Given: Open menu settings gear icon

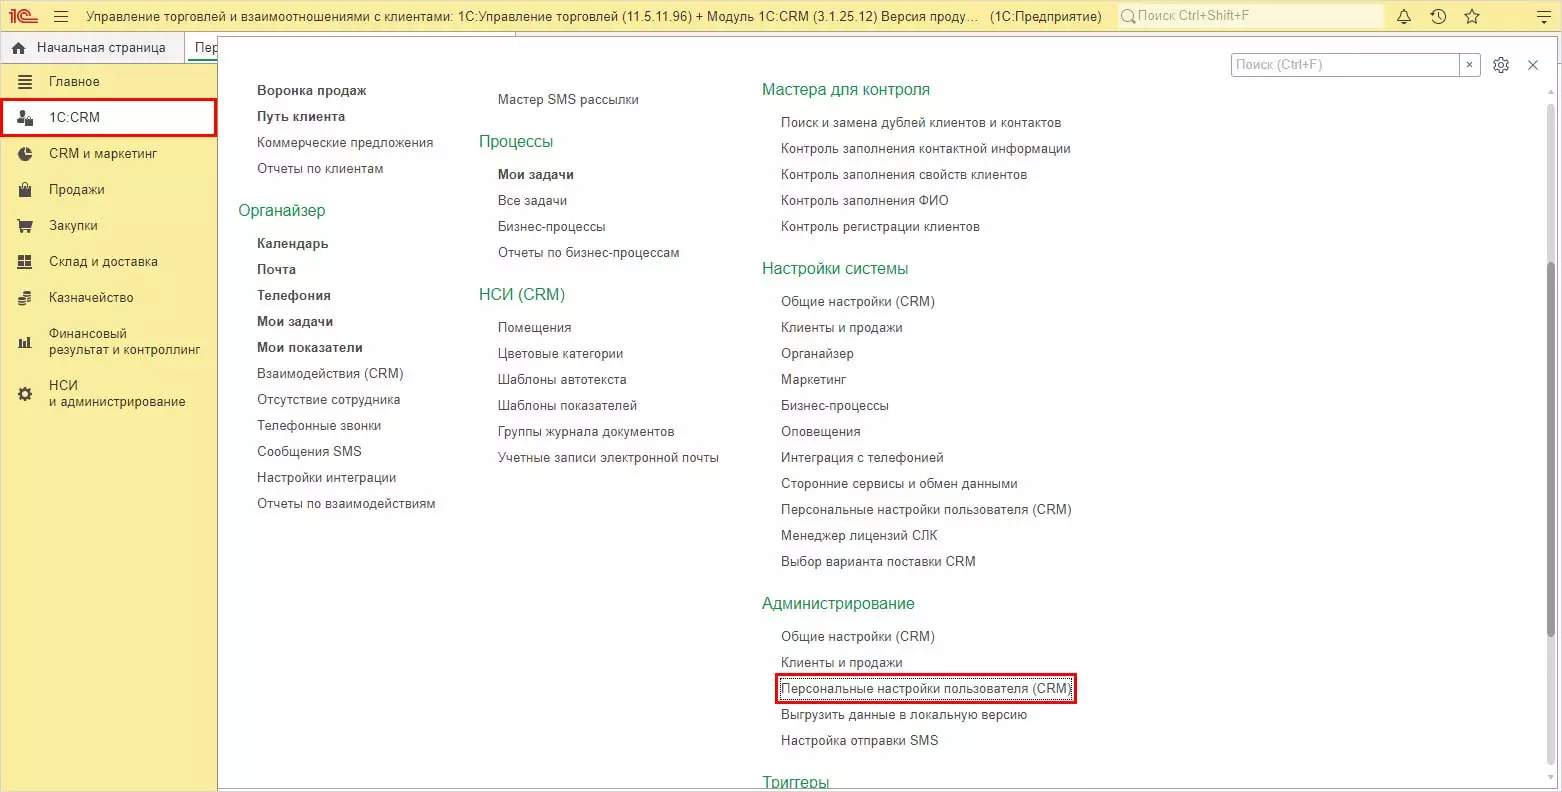Looking at the screenshot, I should 1501,65.
